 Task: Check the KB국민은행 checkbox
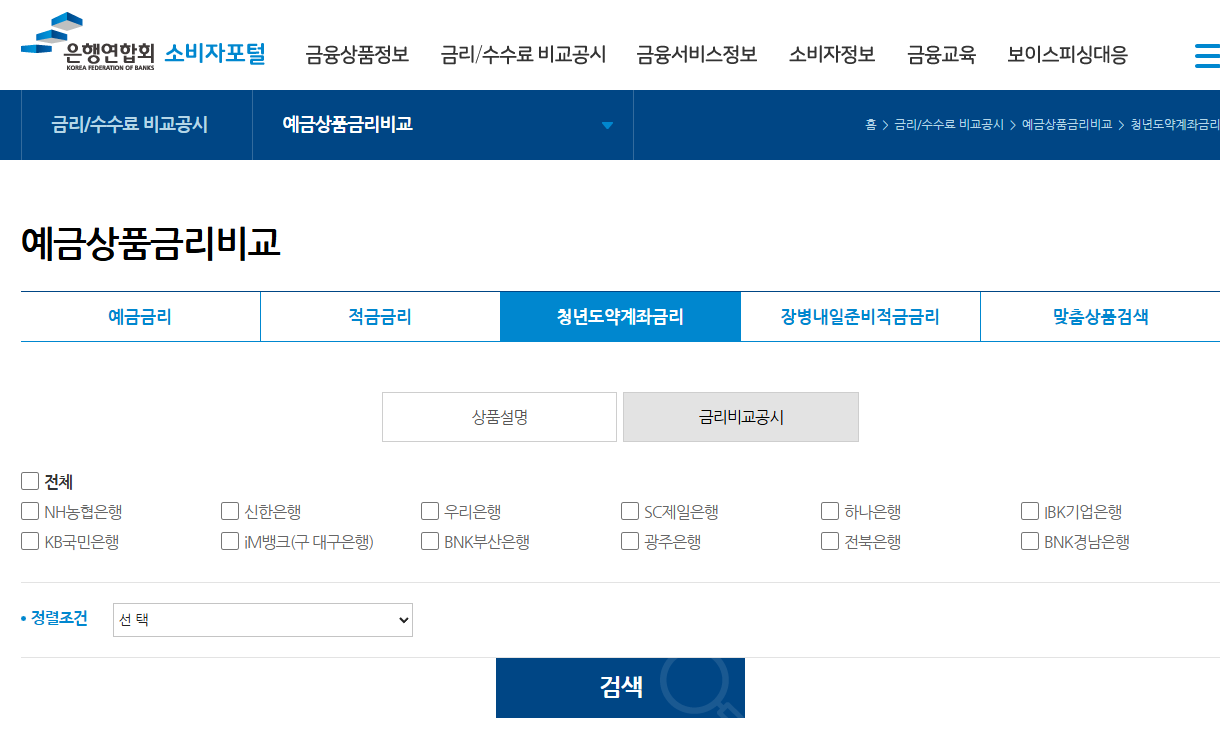[30, 541]
